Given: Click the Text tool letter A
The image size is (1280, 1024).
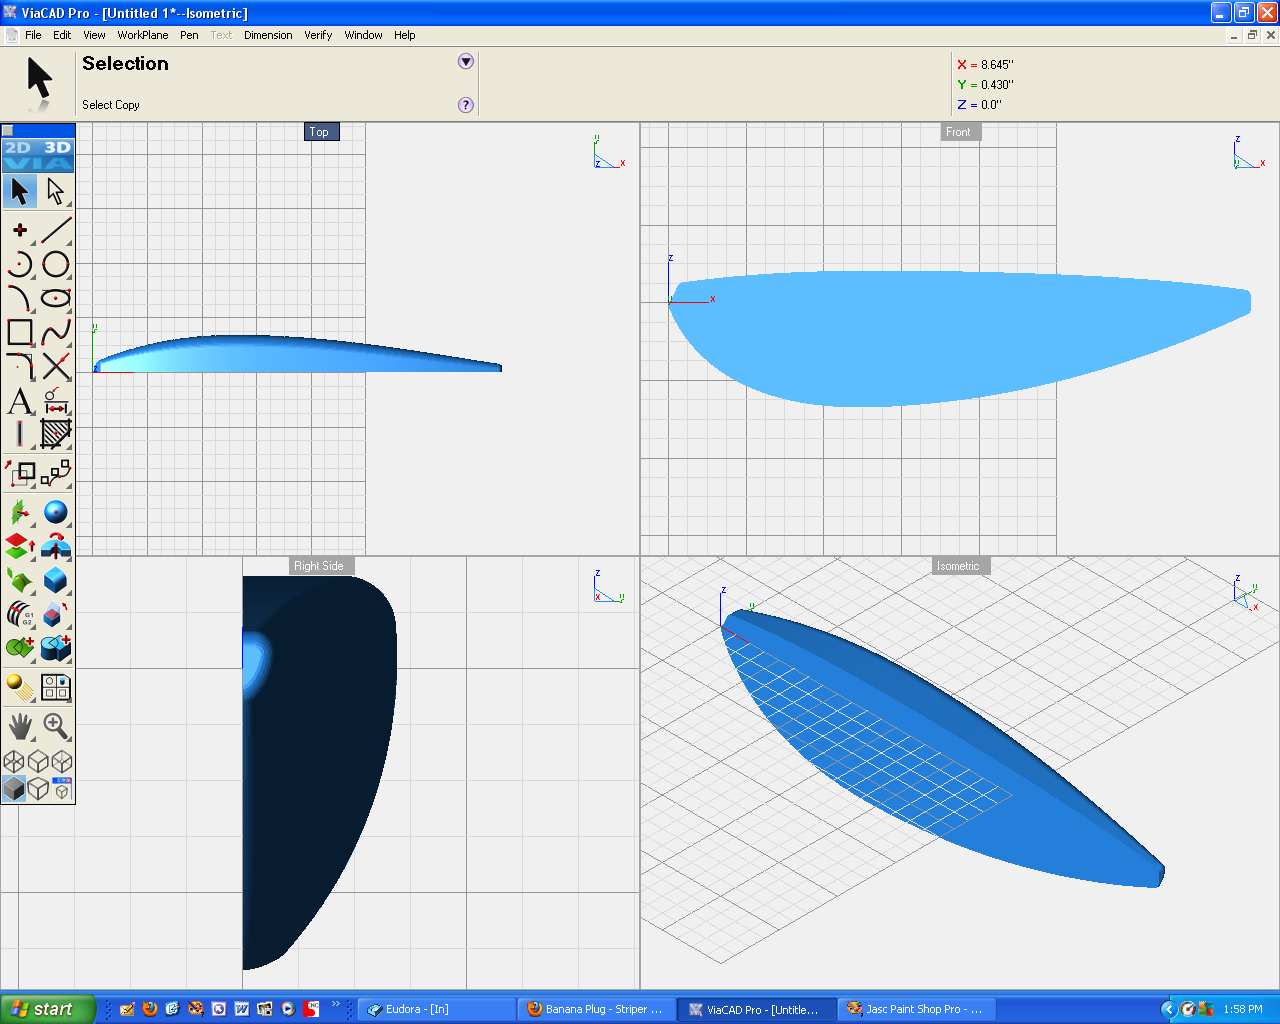Looking at the screenshot, I should pos(20,402).
